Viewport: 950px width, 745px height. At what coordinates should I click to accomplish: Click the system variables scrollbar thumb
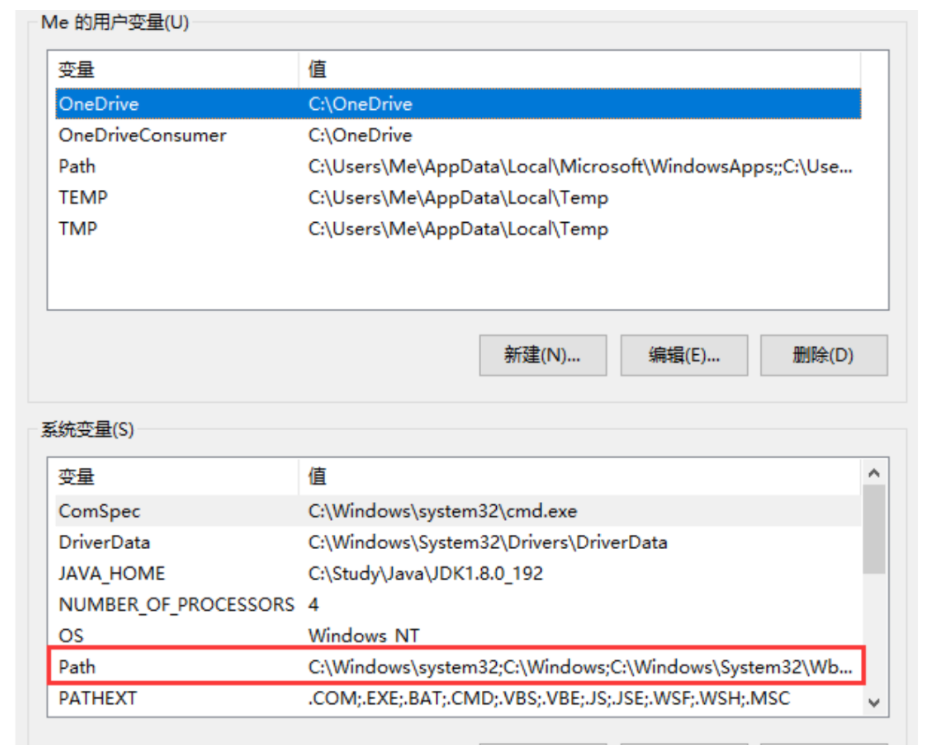(874, 529)
